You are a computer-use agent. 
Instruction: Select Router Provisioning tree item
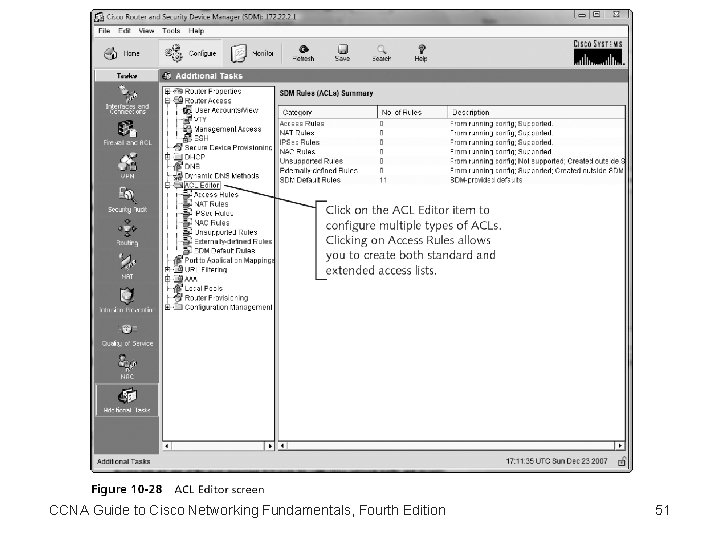click(216, 298)
